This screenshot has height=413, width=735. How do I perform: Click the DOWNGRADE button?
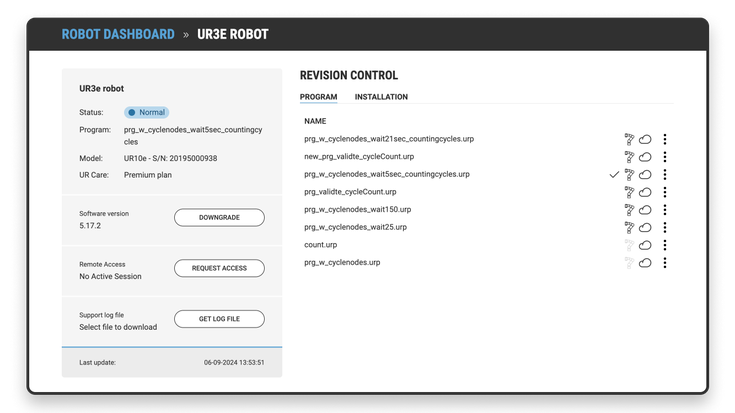(219, 218)
